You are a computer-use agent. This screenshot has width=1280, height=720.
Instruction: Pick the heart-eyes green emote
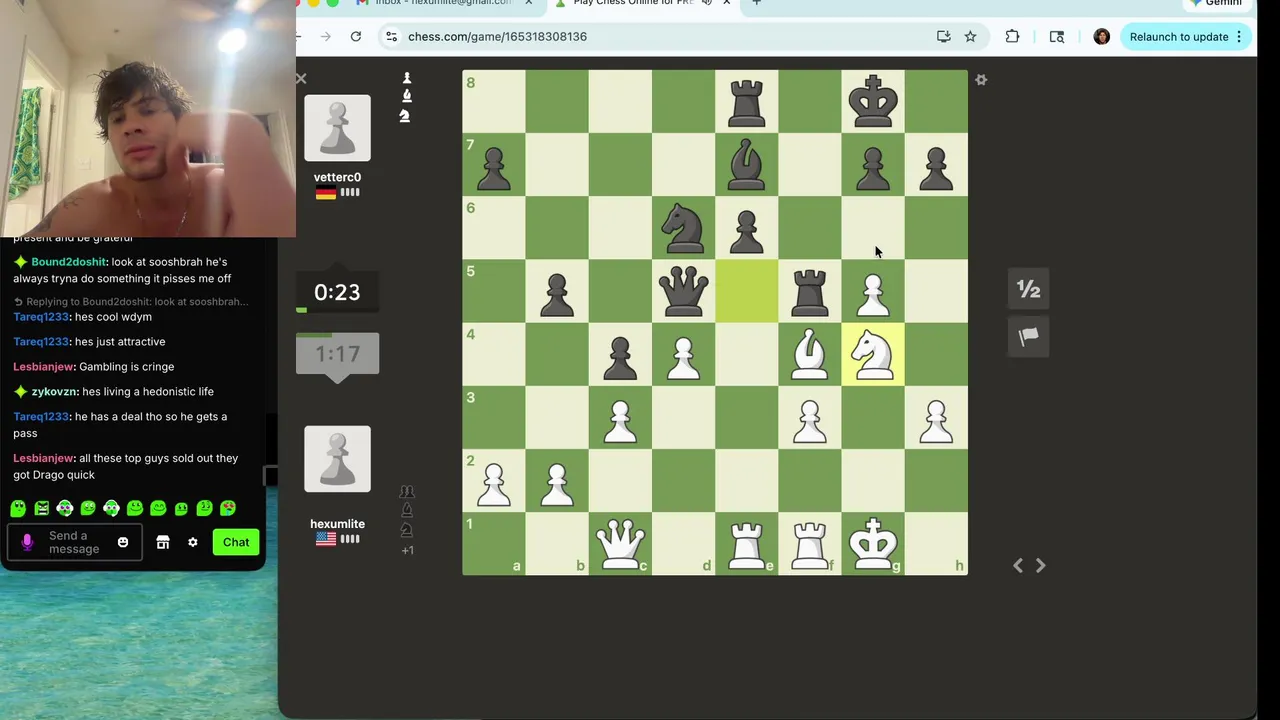tap(228, 508)
